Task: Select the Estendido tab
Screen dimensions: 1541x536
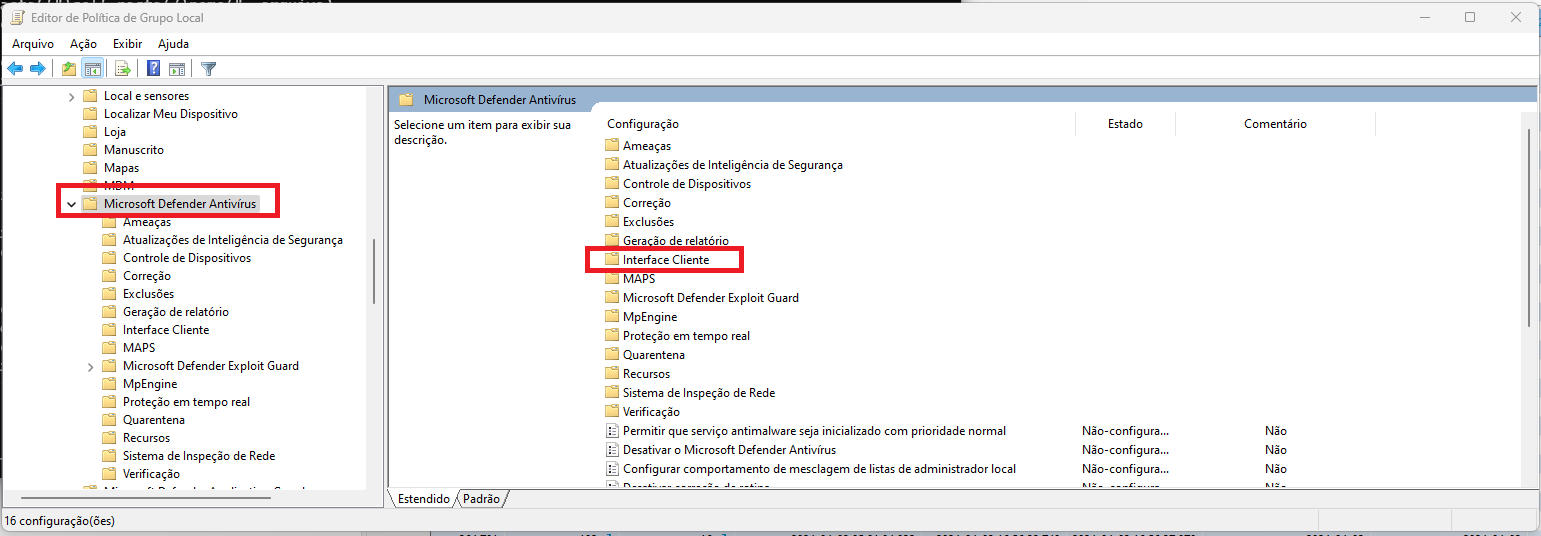Action: click(x=423, y=498)
